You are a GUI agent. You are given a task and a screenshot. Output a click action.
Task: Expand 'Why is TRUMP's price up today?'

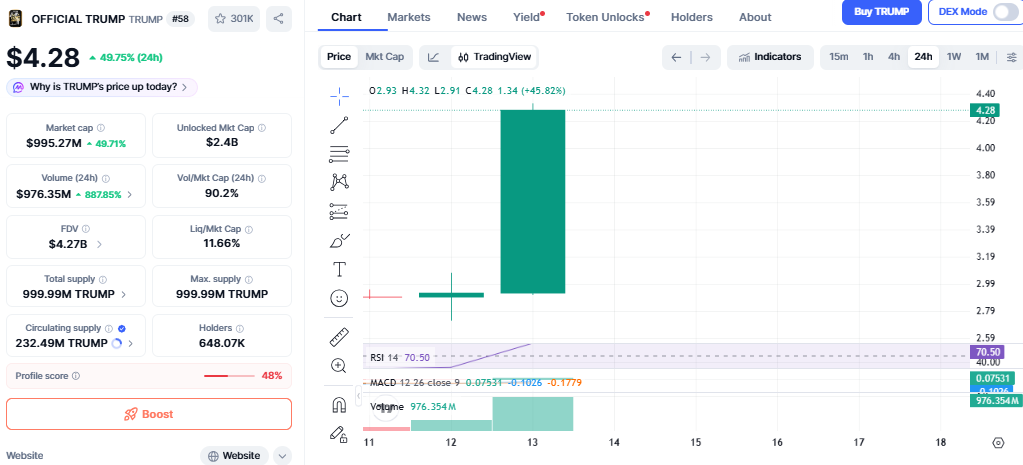click(102, 87)
